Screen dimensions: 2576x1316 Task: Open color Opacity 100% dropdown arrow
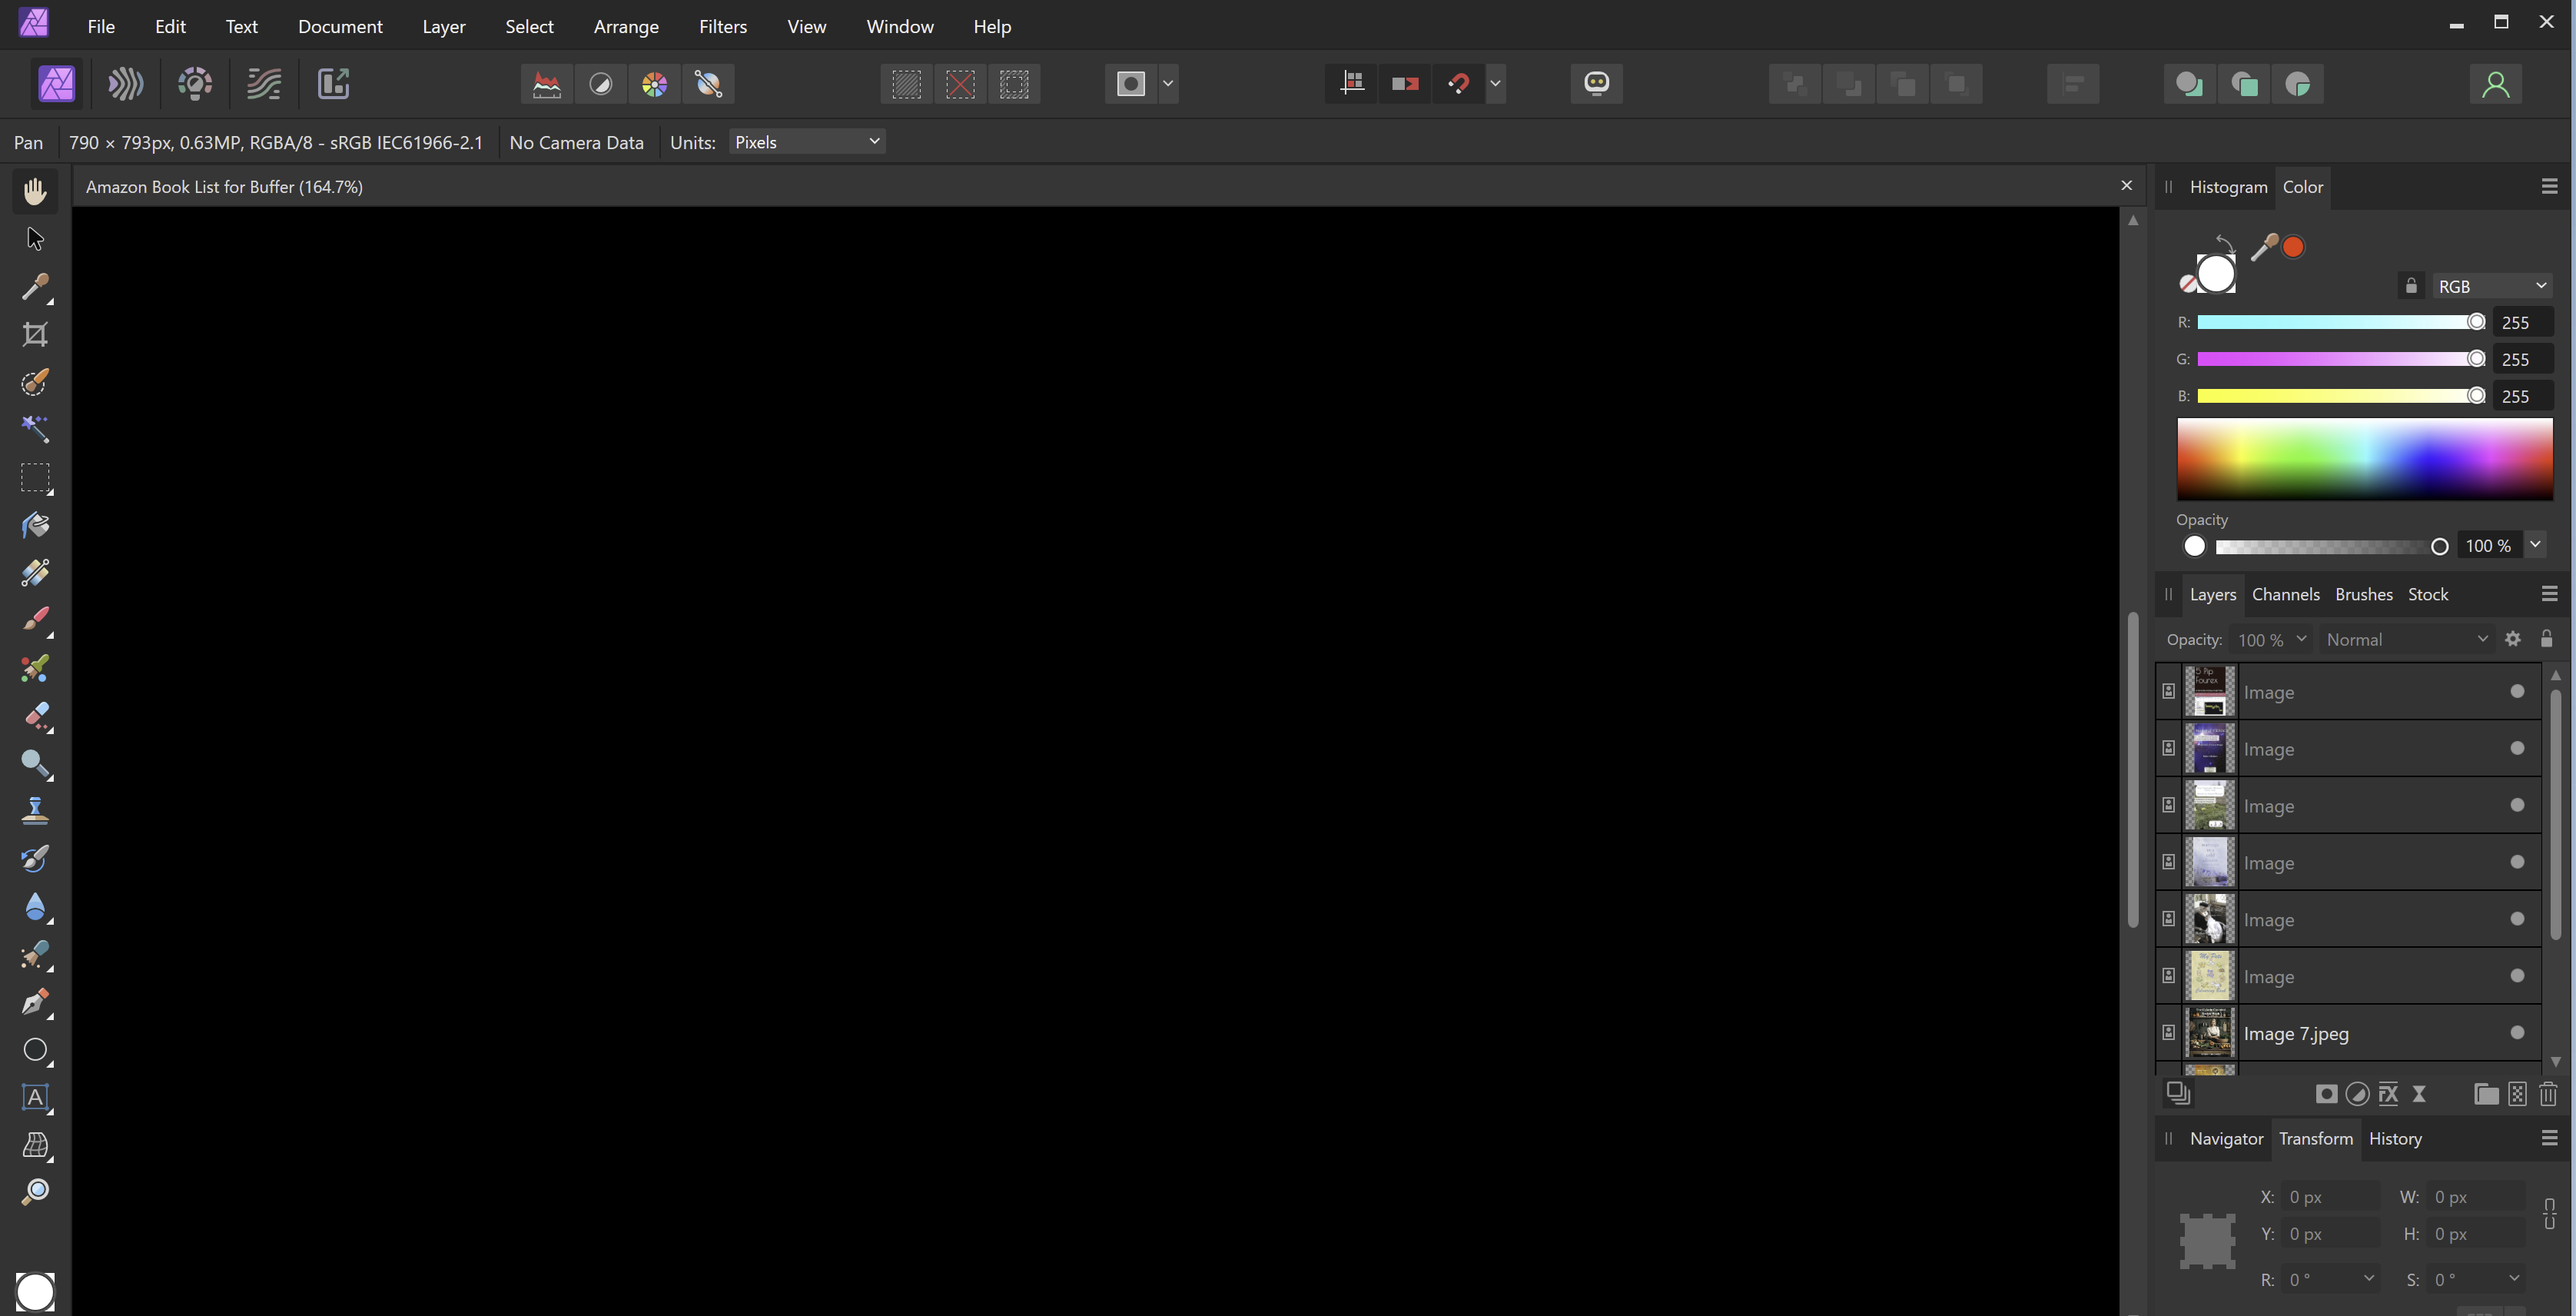[2535, 545]
